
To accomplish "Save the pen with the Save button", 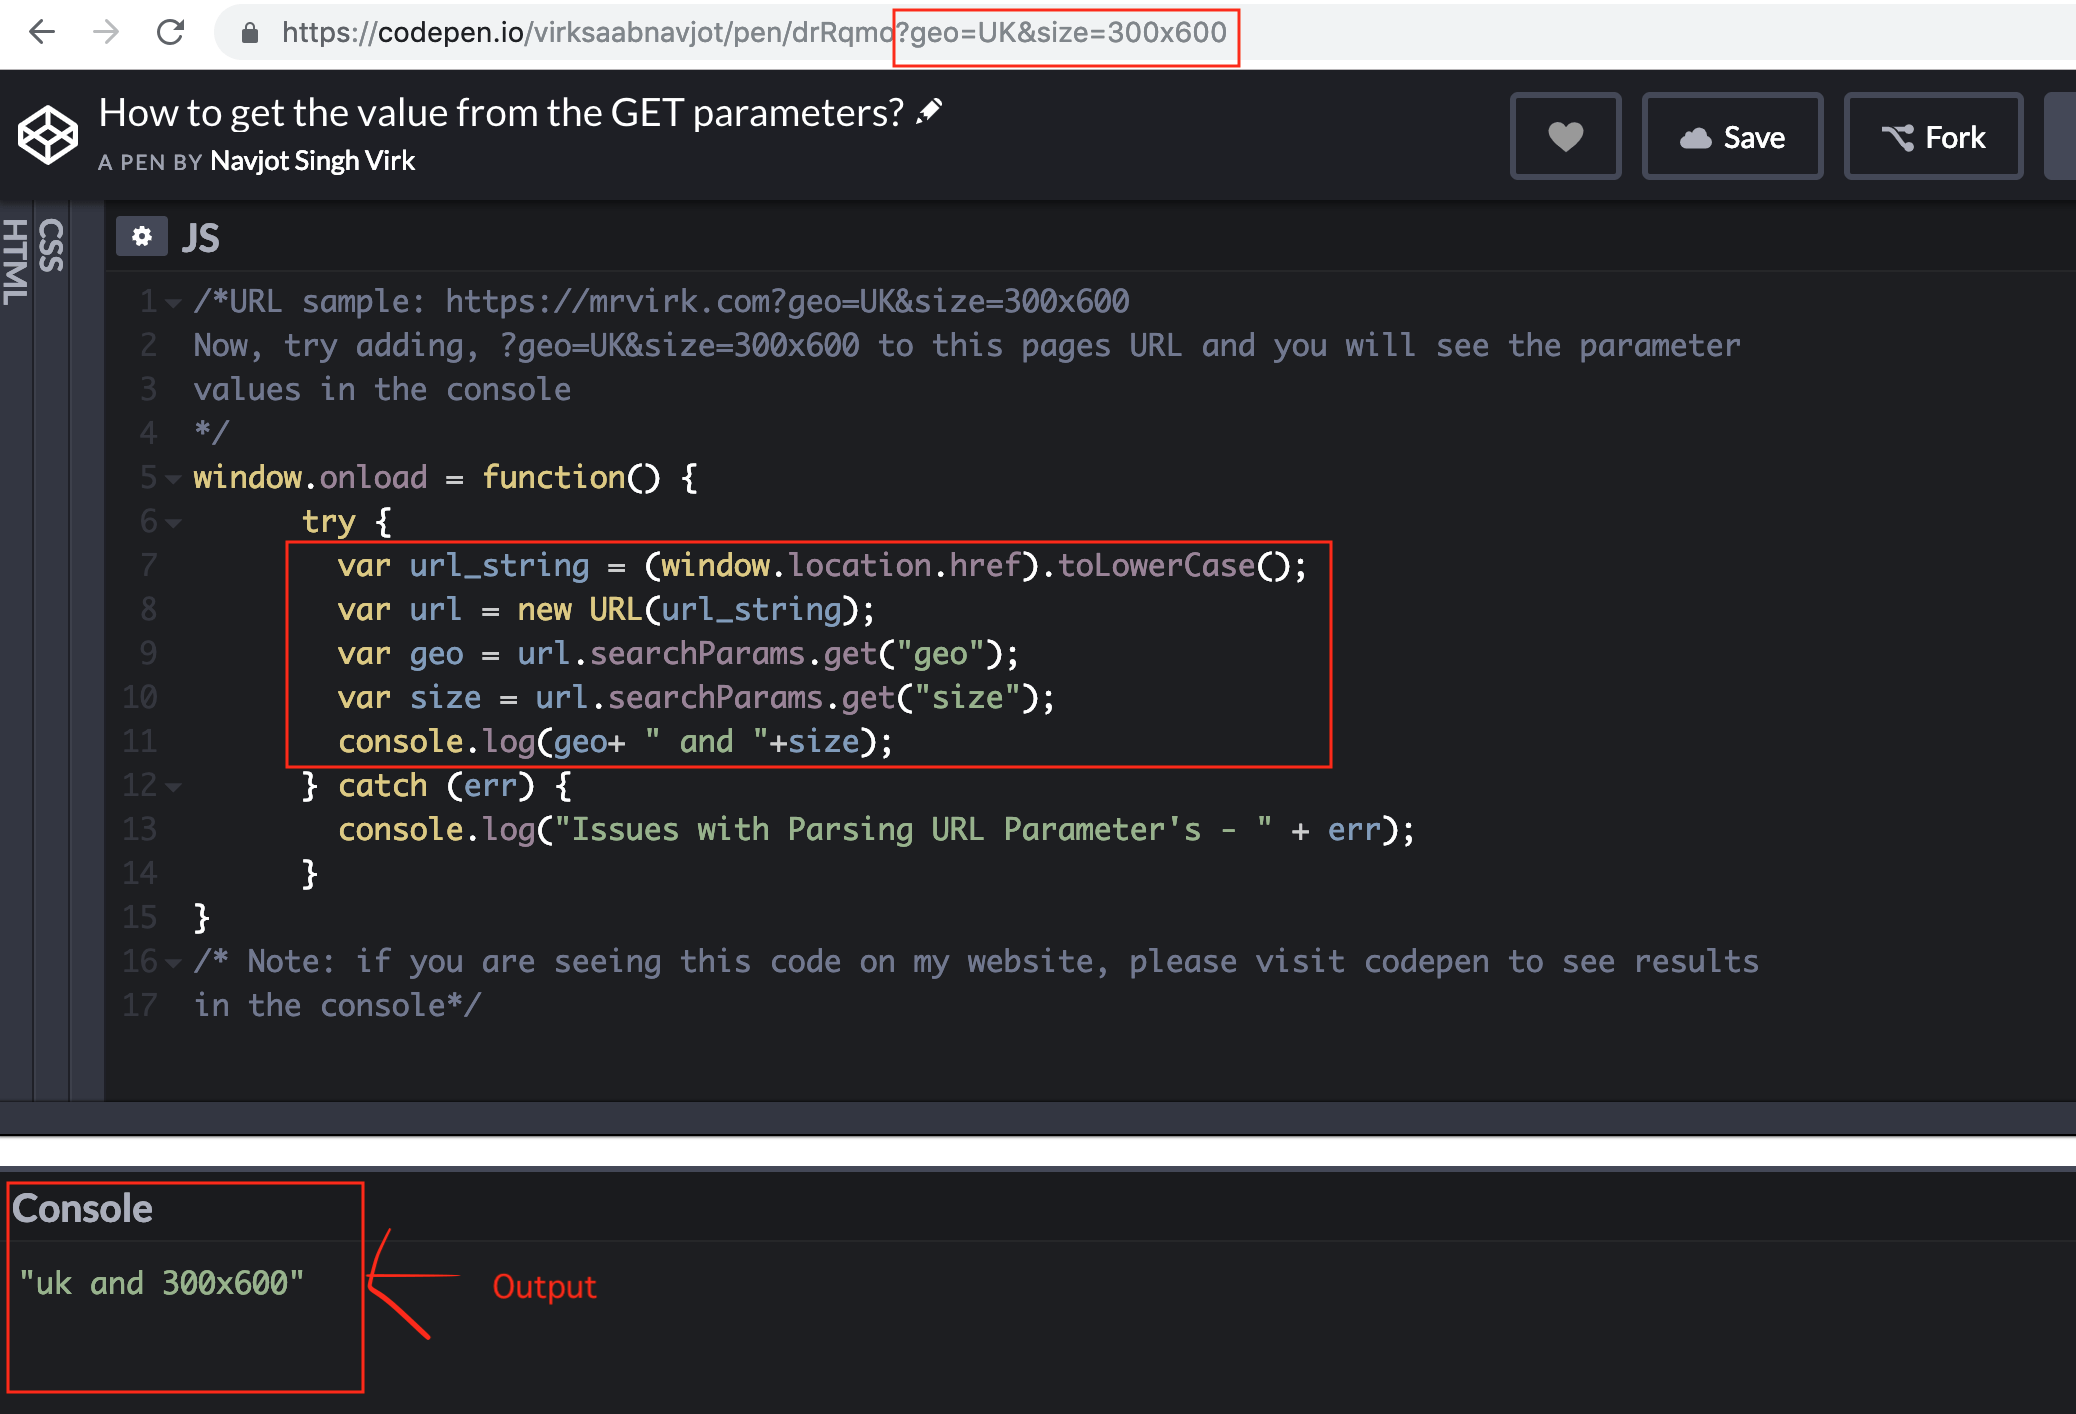I will [1732, 136].
